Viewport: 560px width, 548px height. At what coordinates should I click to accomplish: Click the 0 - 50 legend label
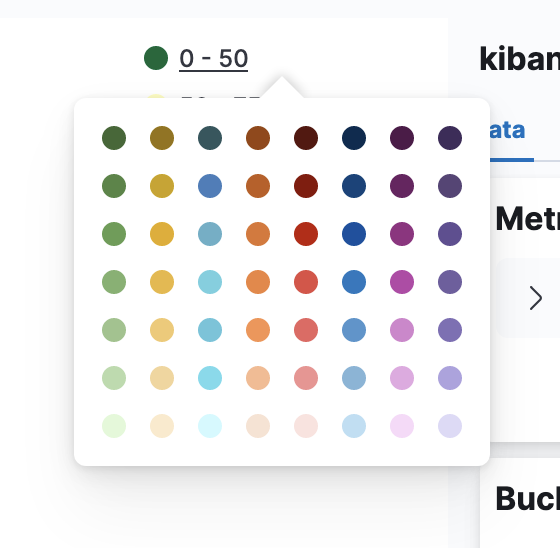tap(214, 58)
